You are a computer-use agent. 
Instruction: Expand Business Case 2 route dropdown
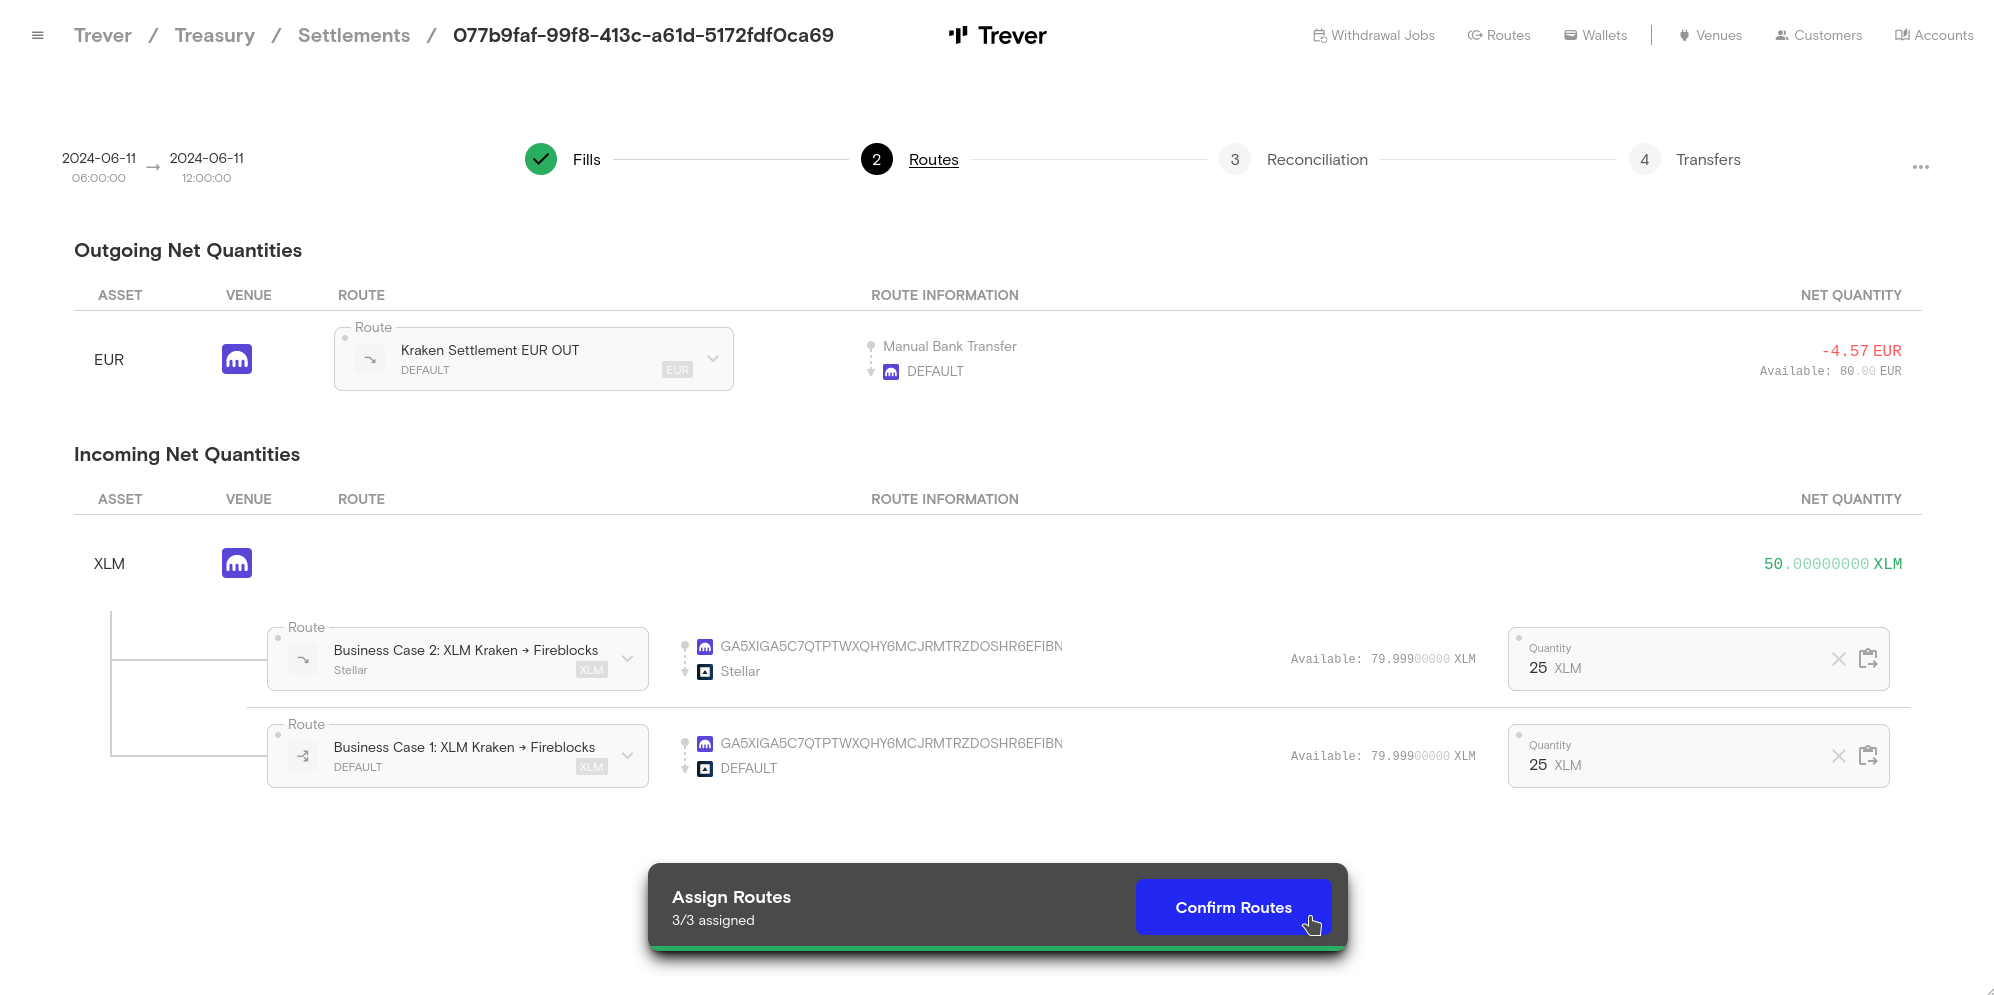tap(628, 659)
